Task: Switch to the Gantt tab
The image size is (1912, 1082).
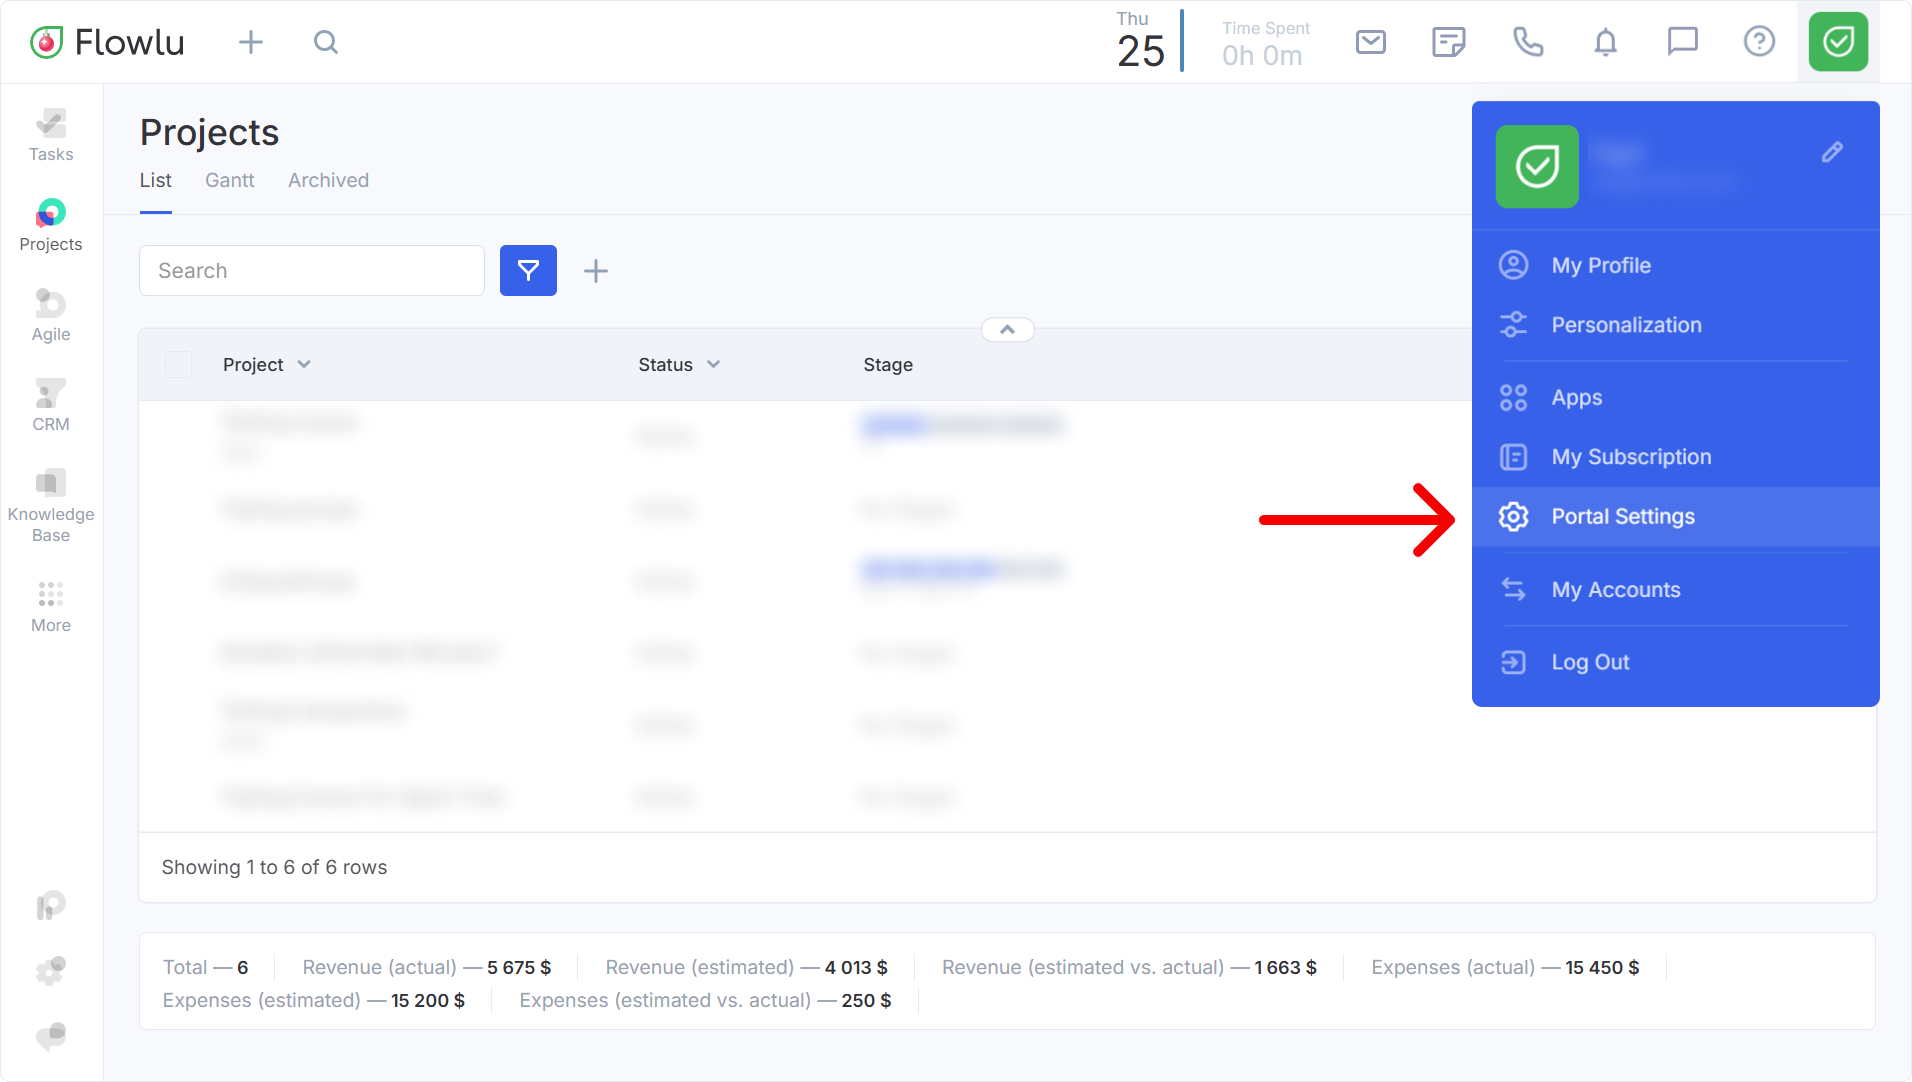Action: point(230,181)
